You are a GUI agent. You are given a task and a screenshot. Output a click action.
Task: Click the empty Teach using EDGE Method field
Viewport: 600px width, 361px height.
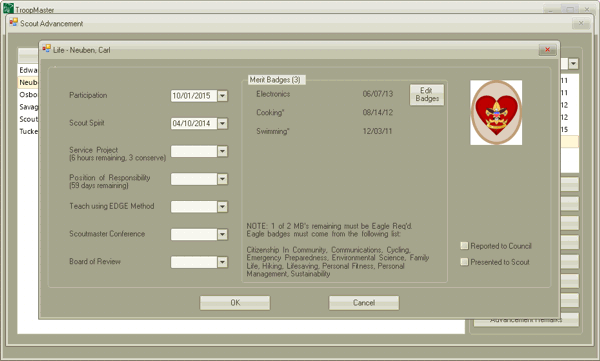click(x=194, y=207)
